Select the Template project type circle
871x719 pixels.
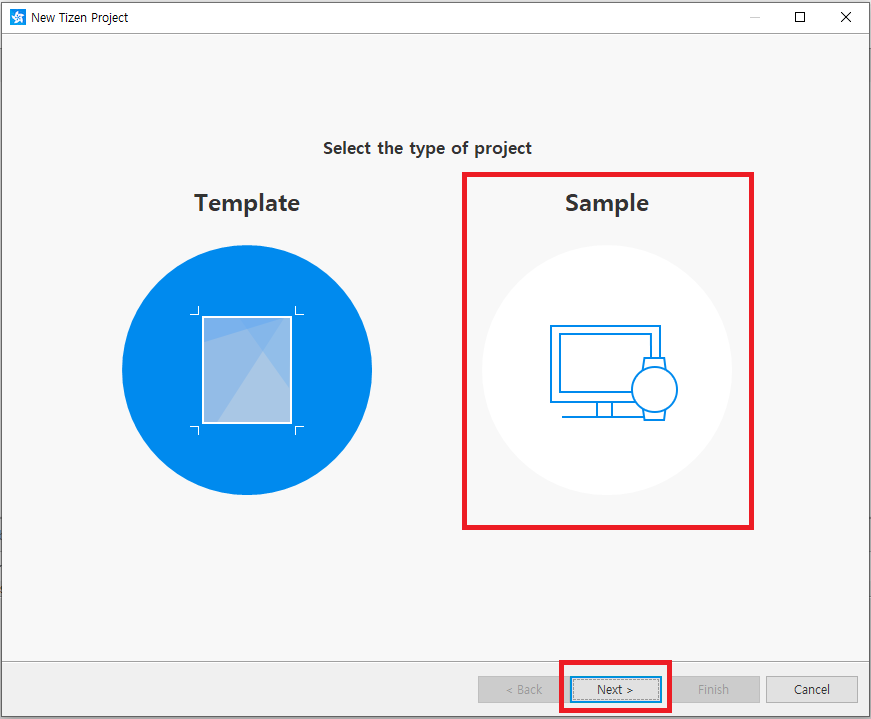[247, 370]
